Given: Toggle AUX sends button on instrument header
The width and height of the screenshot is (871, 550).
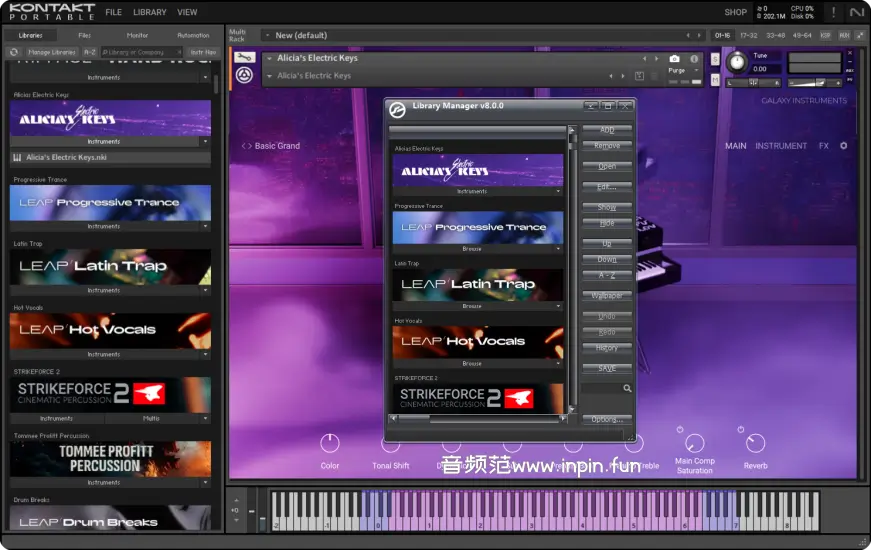Looking at the screenshot, I should (x=849, y=71).
